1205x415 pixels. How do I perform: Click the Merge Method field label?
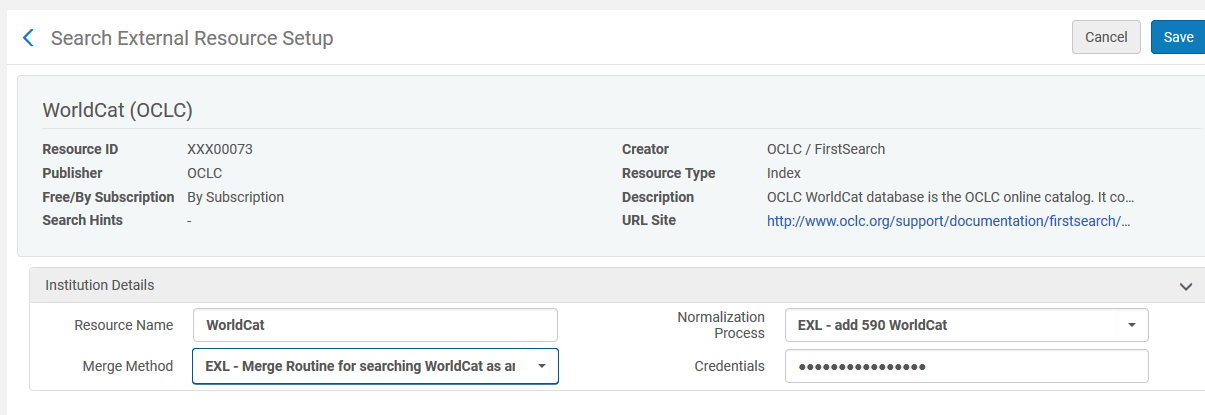[x=127, y=366]
